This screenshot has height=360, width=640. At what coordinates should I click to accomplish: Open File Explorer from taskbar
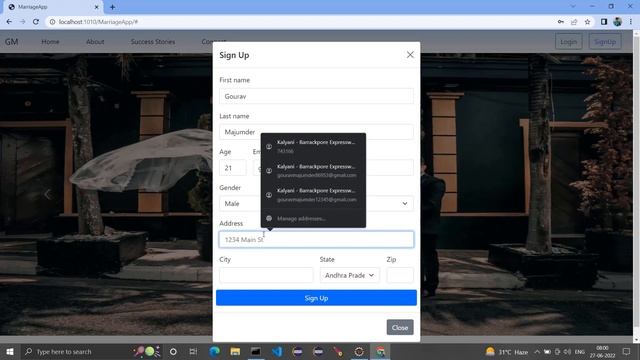click(235, 351)
